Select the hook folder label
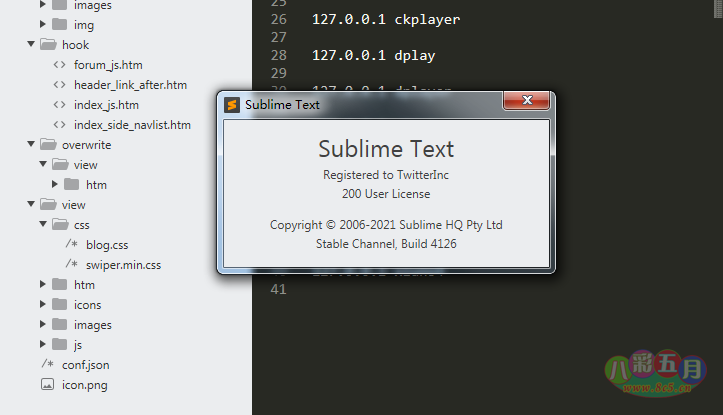The height and width of the screenshot is (415, 723). coord(76,45)
